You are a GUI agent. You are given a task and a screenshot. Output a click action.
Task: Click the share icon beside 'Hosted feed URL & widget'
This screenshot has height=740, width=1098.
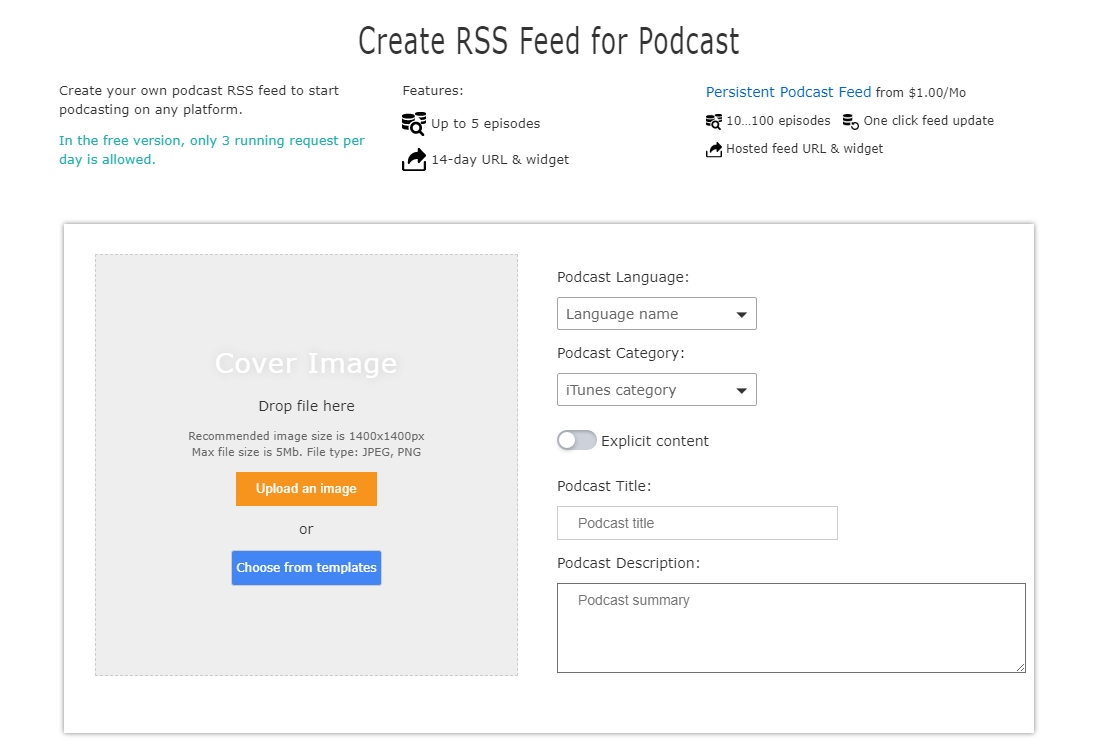coord(714,149)
